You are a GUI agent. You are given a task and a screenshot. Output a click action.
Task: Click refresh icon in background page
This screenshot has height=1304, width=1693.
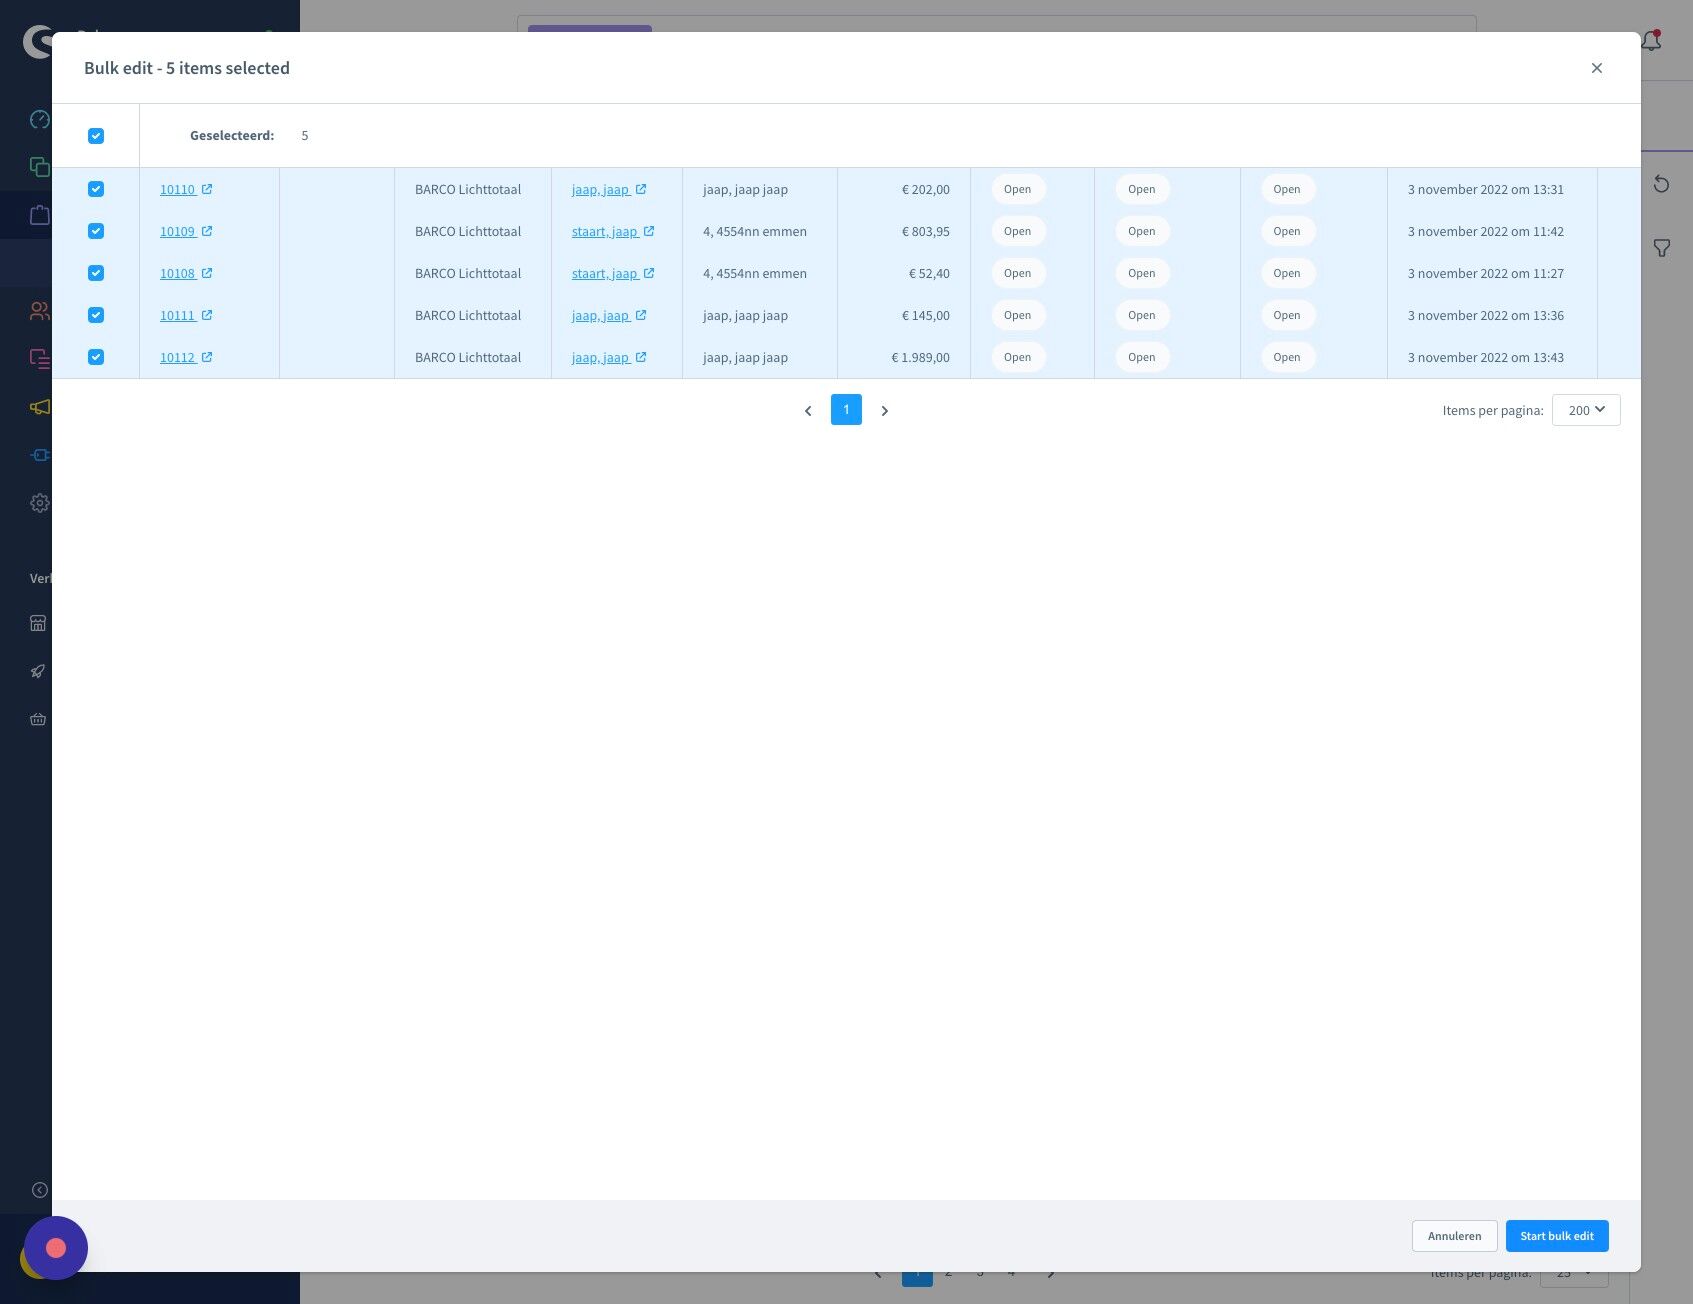point(1661,184)
